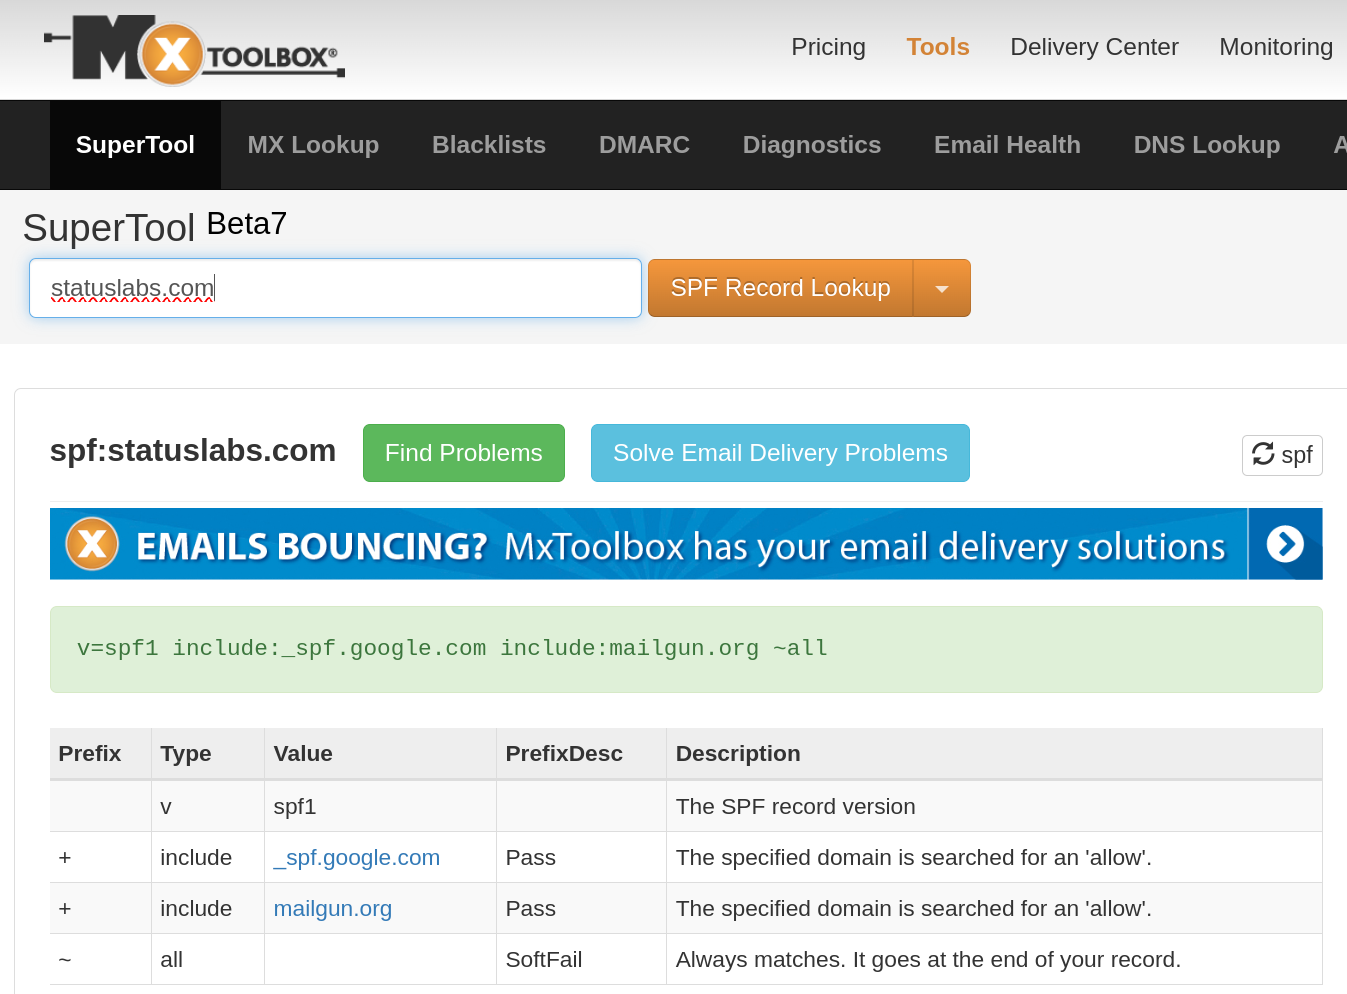
Task: Open the Email Health tab
Action: [1007, 145]
